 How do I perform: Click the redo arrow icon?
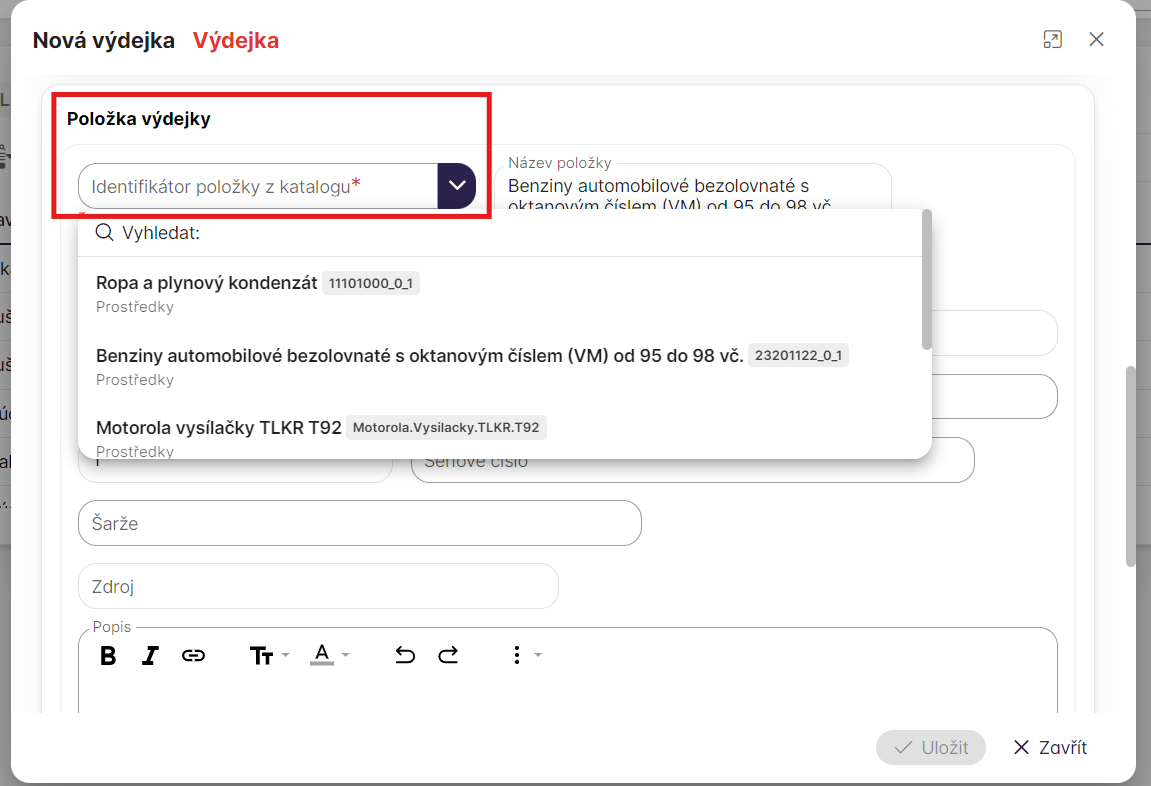tap(448, 656)
